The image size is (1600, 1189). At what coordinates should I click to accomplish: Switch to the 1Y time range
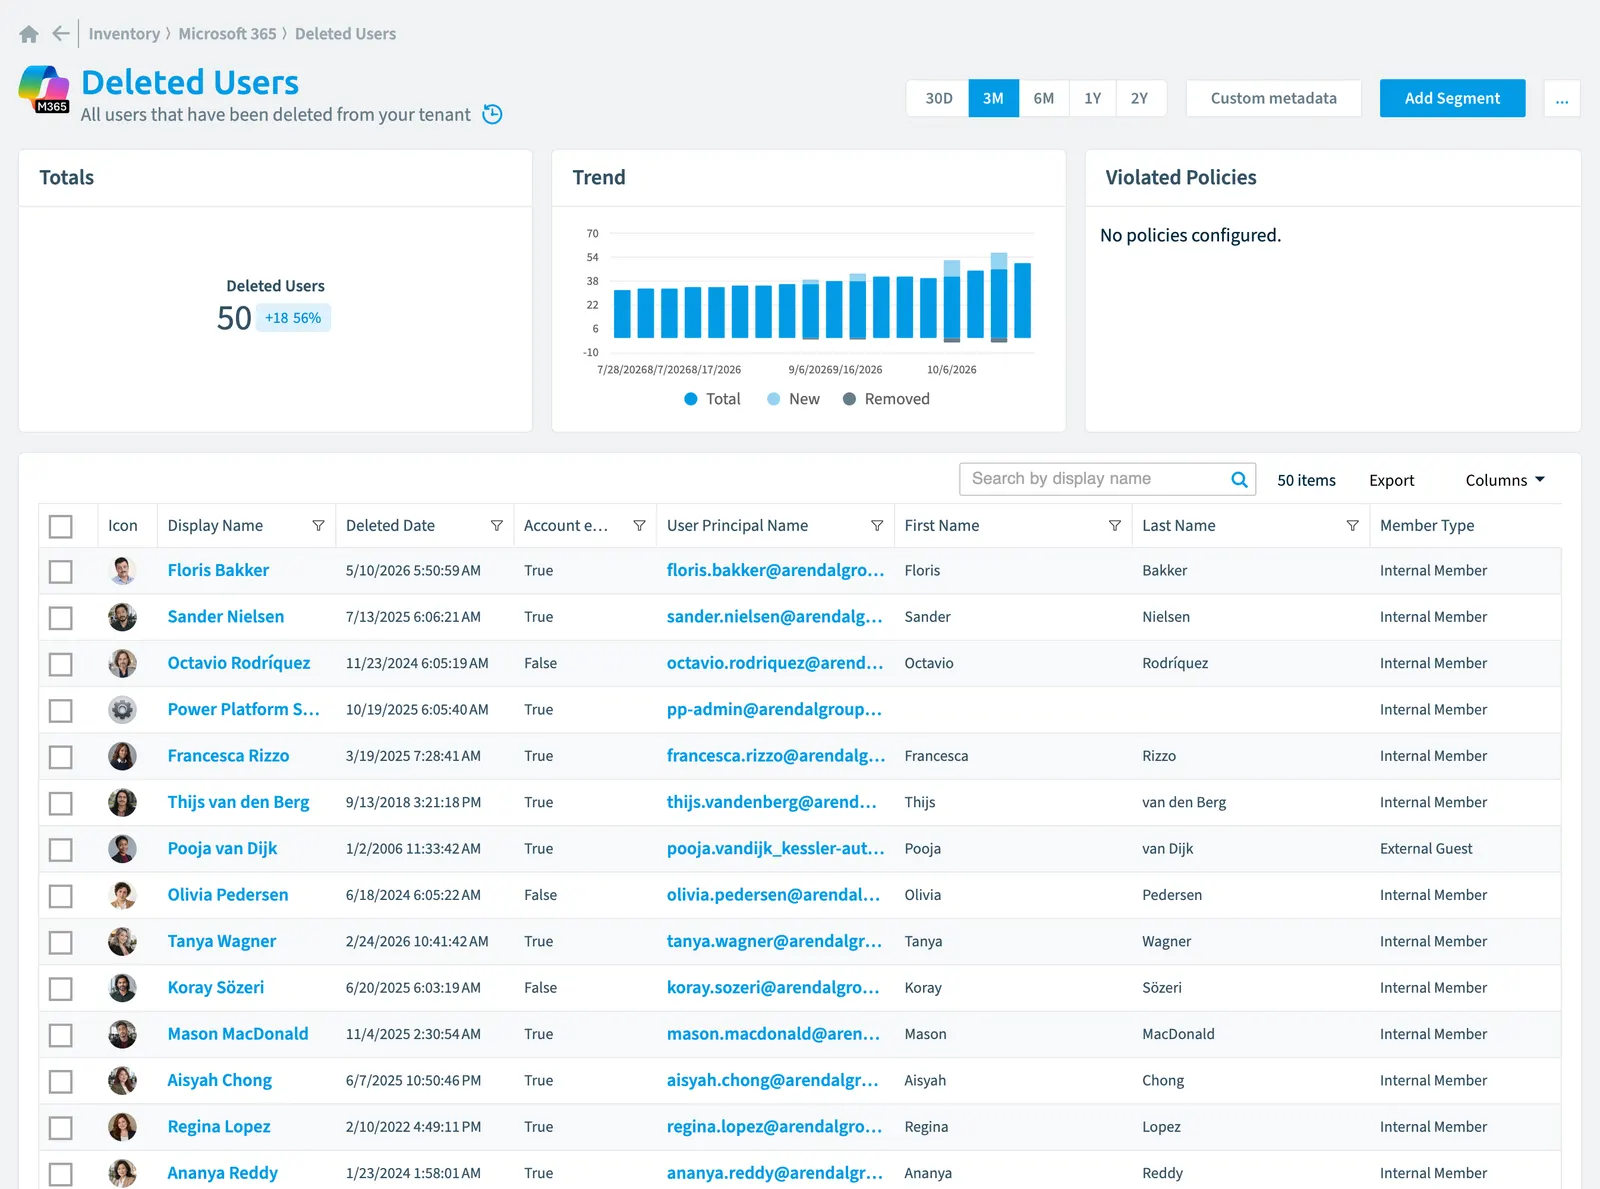(1093, 98)
